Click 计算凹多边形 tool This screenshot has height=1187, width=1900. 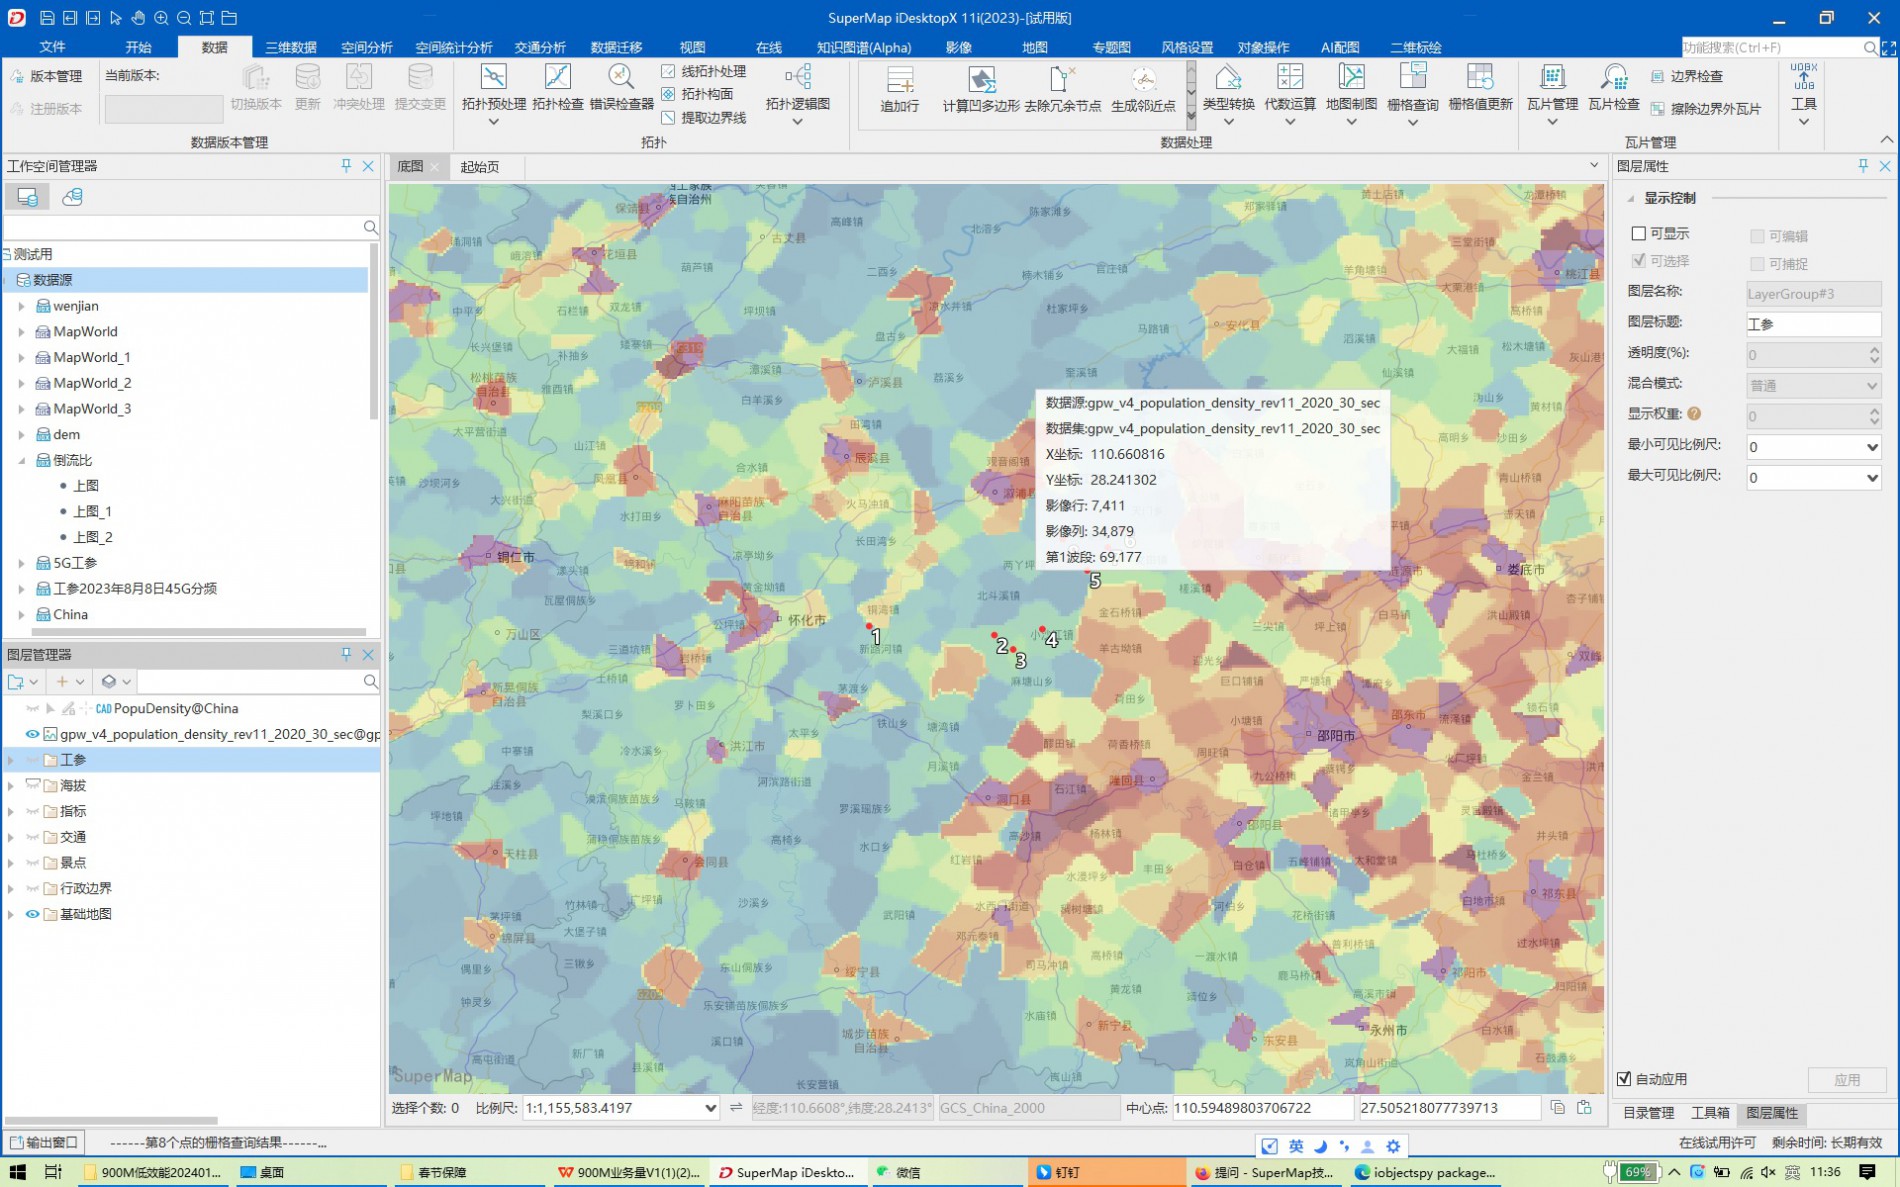[981, 89]
